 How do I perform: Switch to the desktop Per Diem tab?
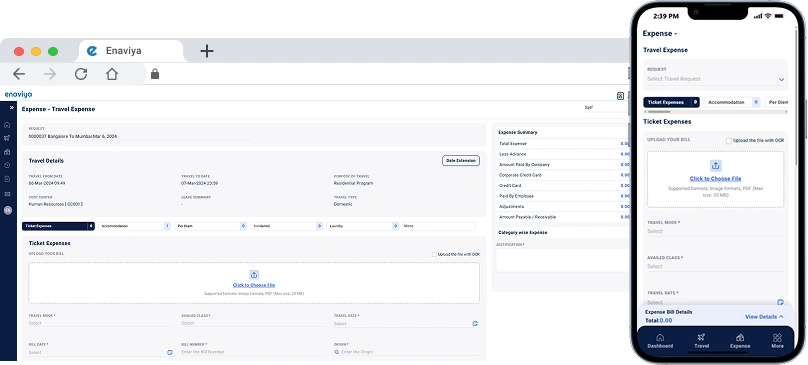[211, 226]
